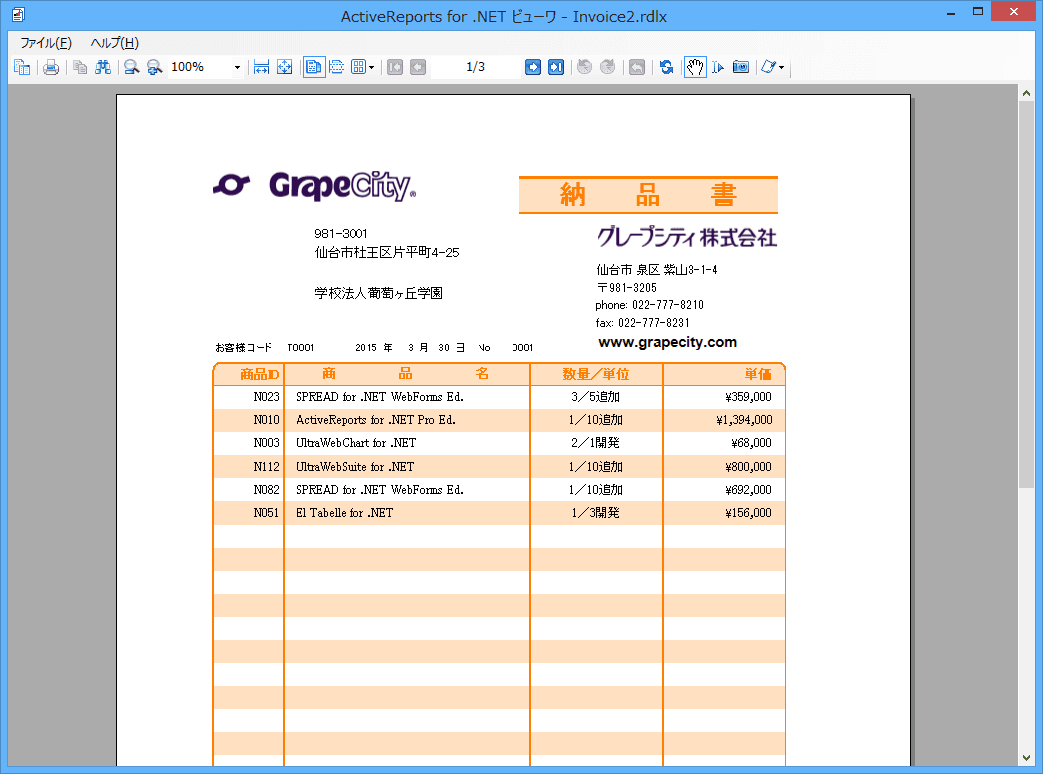The width and height of the screenshot is (1043, 774).
Task: Click the 商品ID column header
Action: pos(259,374)
